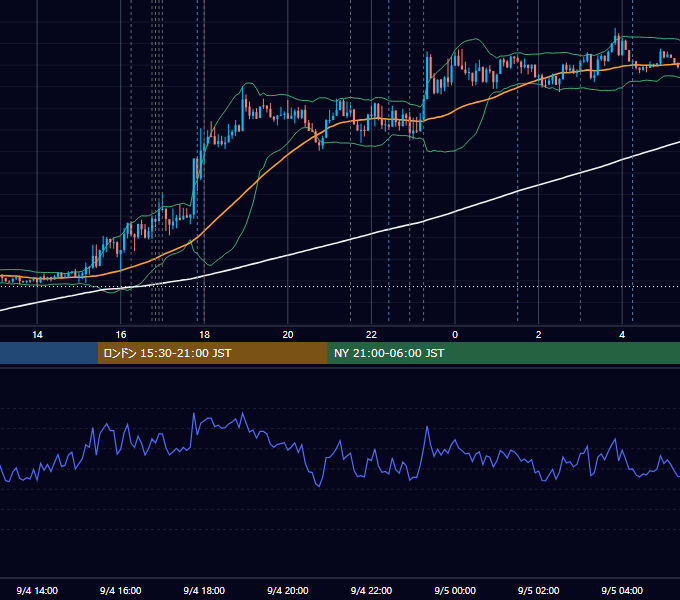Click the 14 hour axis label
This screenshot has width=680, height=600.
pyautogui.click(x=37, y=335)
